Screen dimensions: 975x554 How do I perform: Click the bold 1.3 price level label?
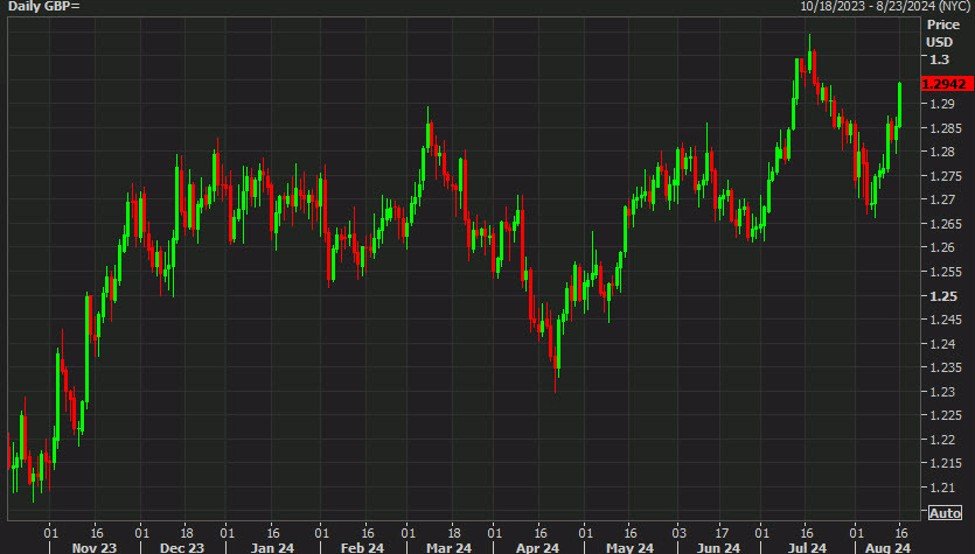[938, 59]
